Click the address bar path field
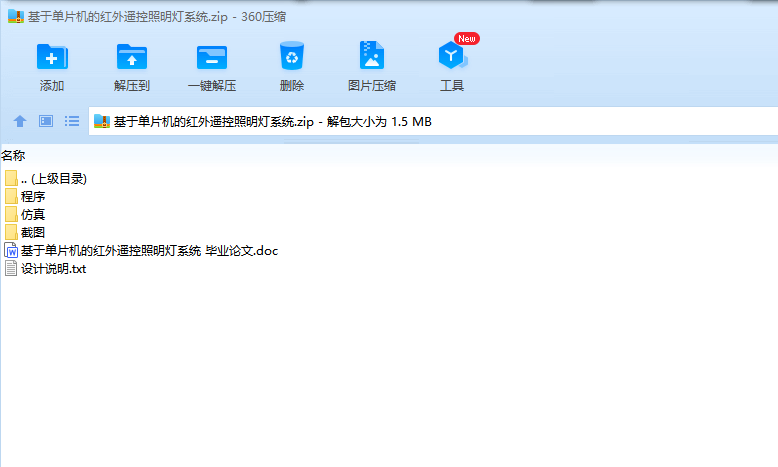 tap(433, 121)
